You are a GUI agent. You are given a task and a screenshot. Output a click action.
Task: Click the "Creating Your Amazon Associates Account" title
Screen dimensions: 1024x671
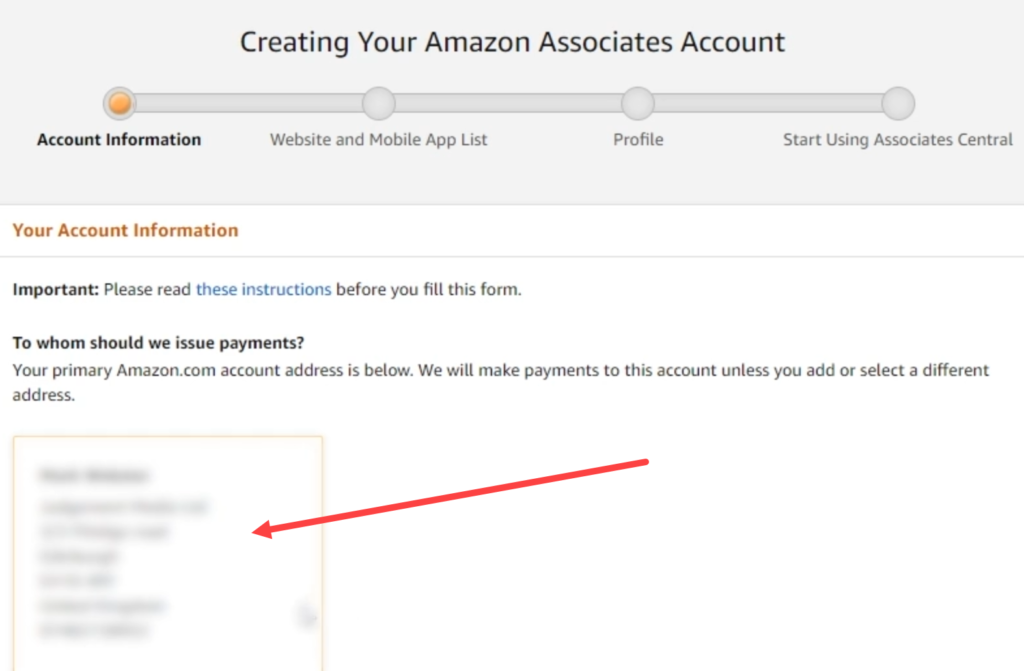[x=512, y=43]
